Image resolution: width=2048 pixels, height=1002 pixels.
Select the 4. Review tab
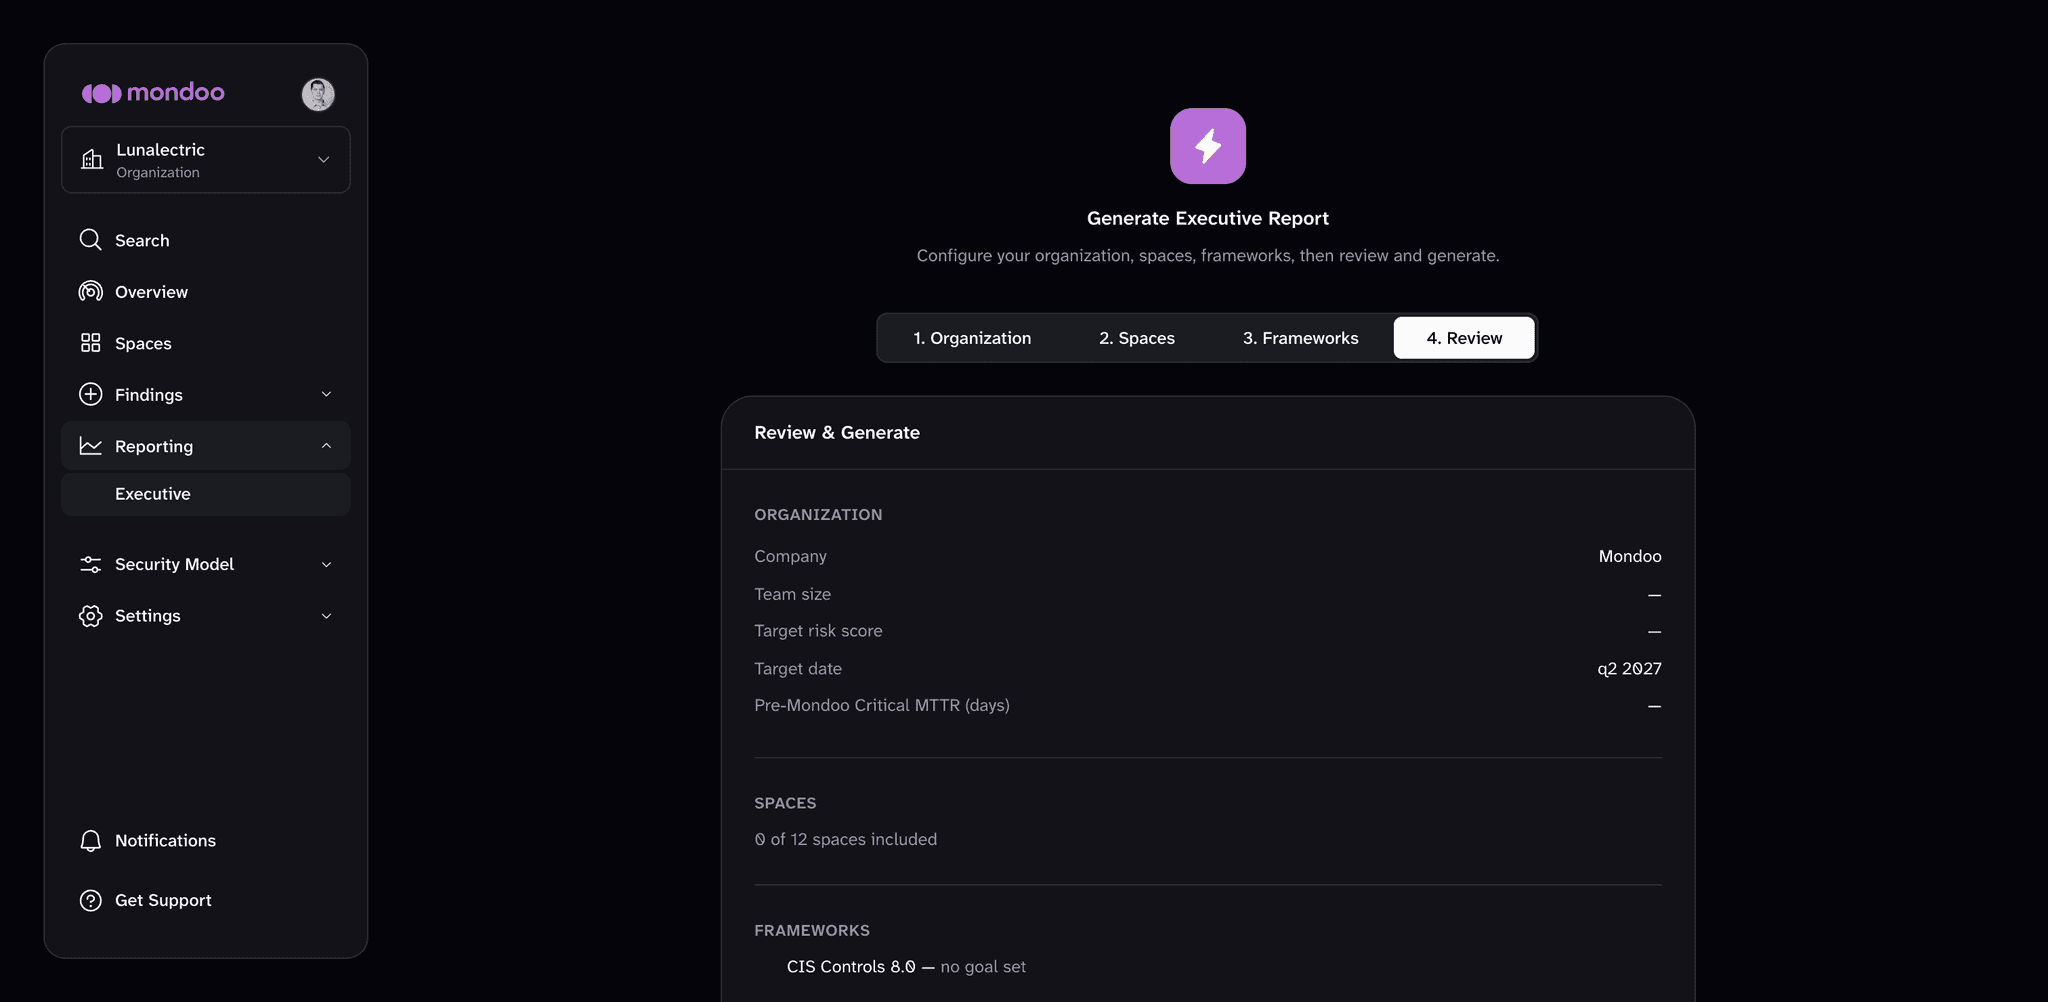pyautogui.click(x=1464, y=338)
